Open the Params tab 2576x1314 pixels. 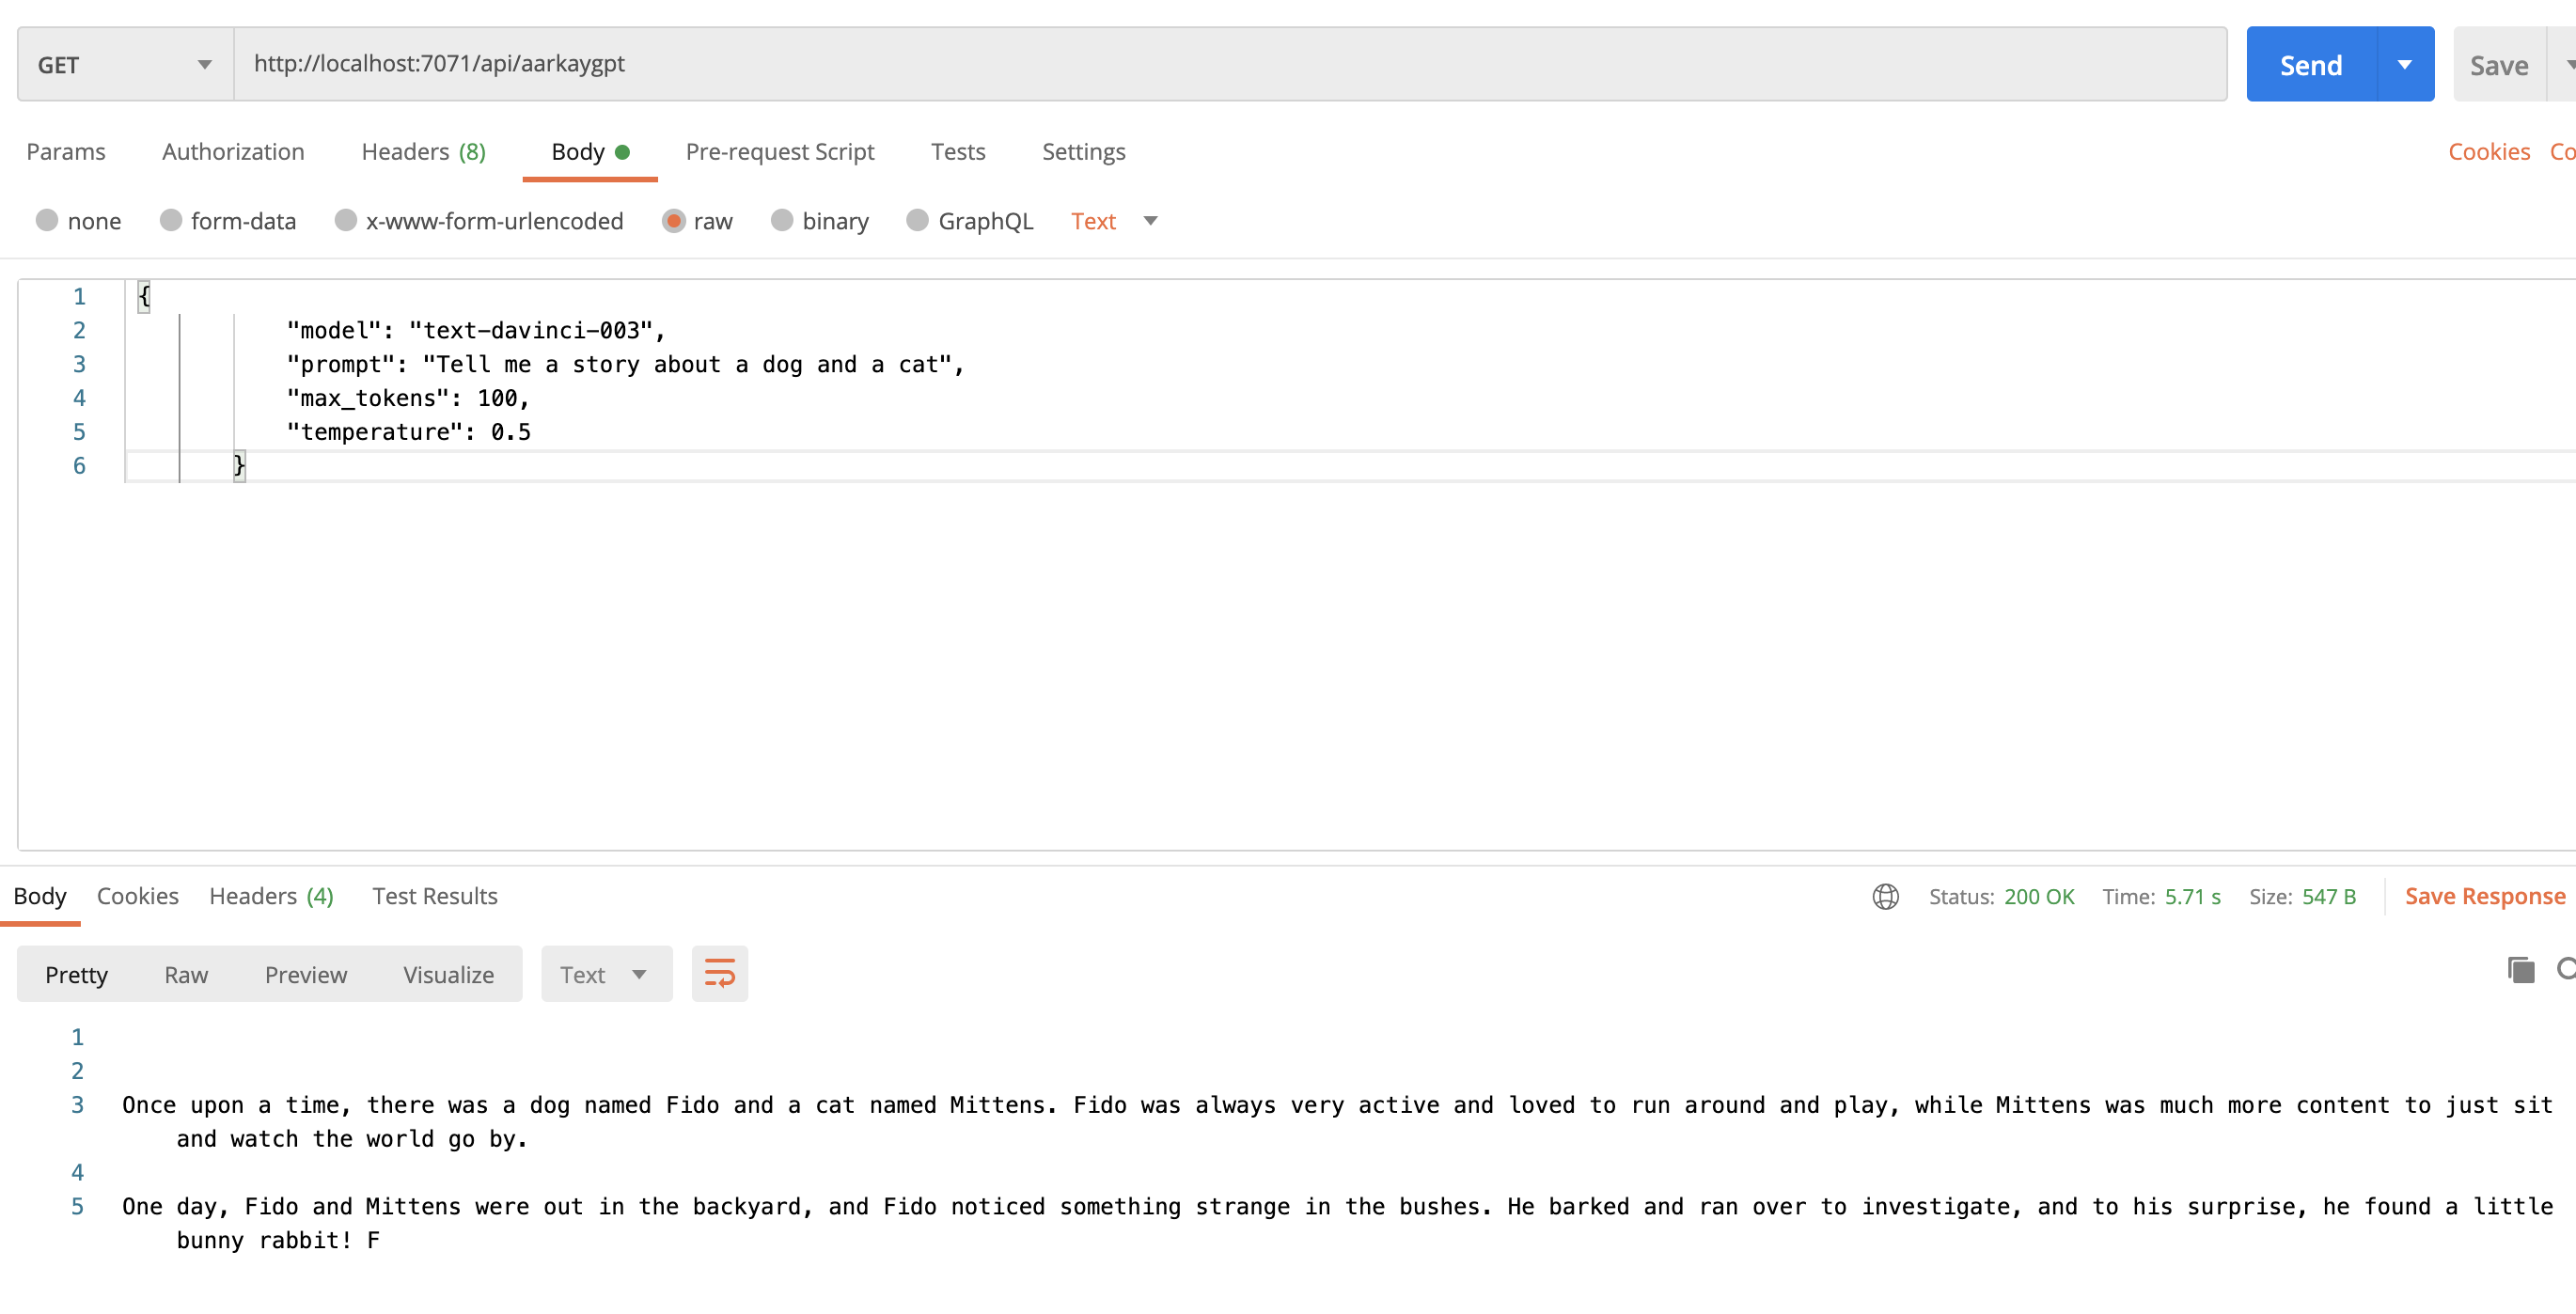tap(66, 151)
